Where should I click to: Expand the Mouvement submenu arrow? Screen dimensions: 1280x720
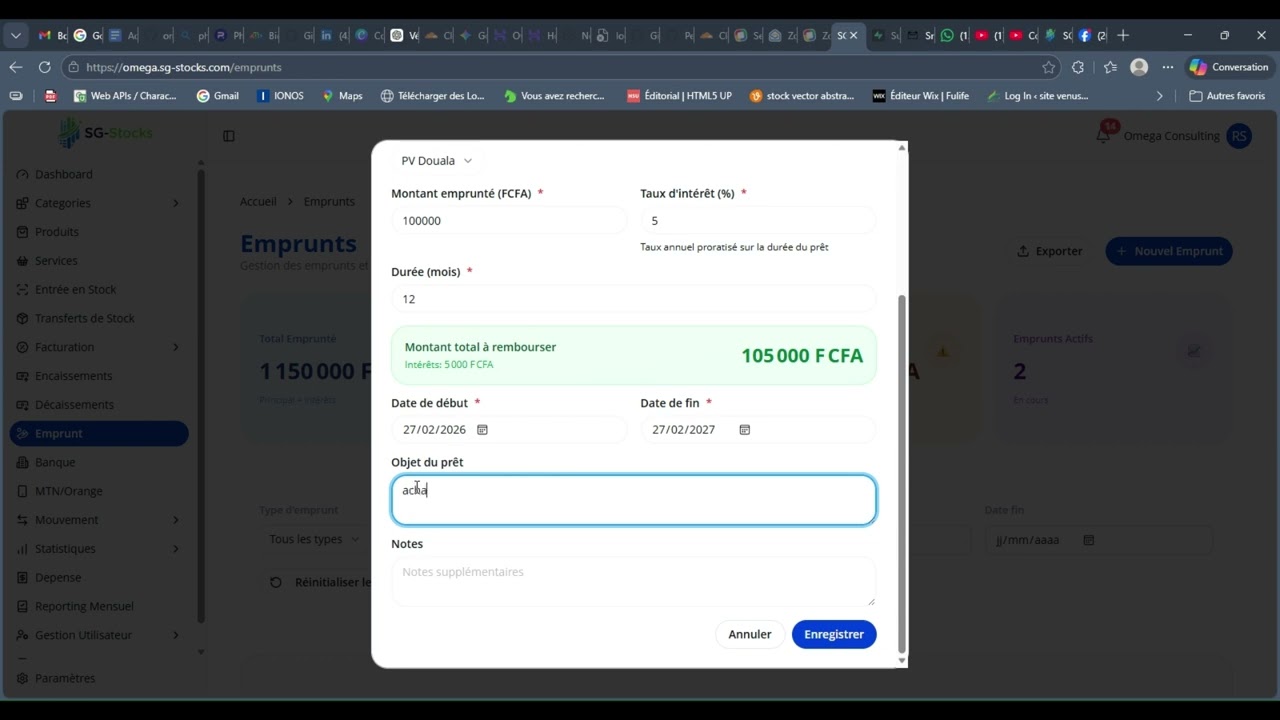point(176,520)
